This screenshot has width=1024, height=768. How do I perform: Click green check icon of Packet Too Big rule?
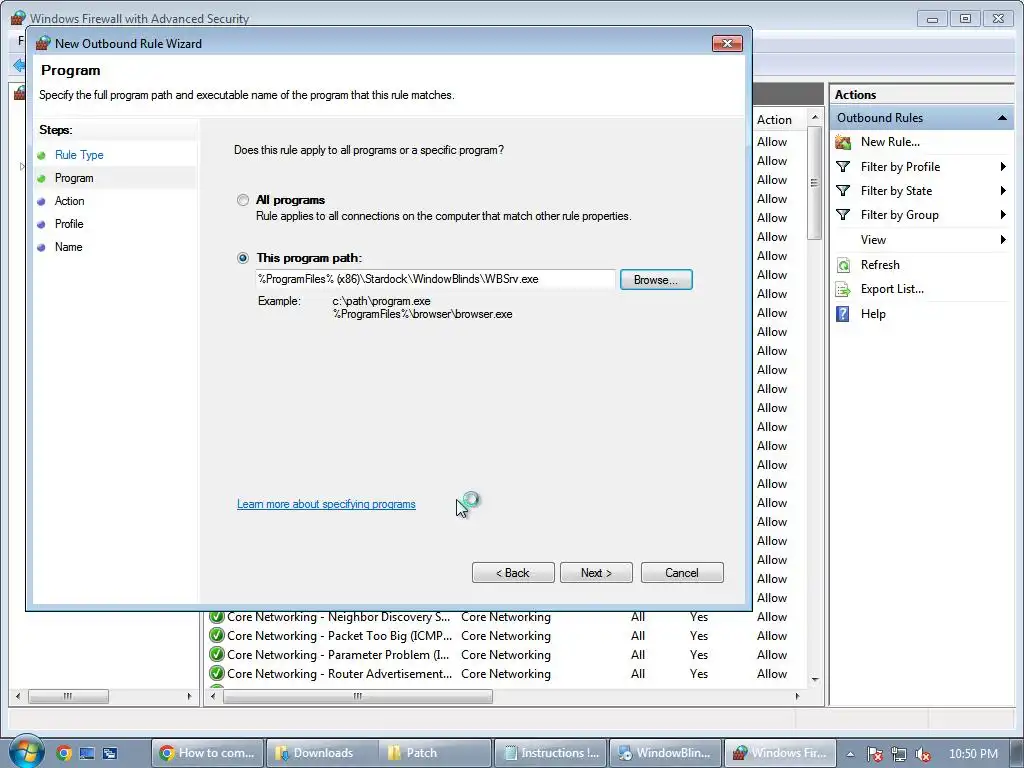pos(217,635)
